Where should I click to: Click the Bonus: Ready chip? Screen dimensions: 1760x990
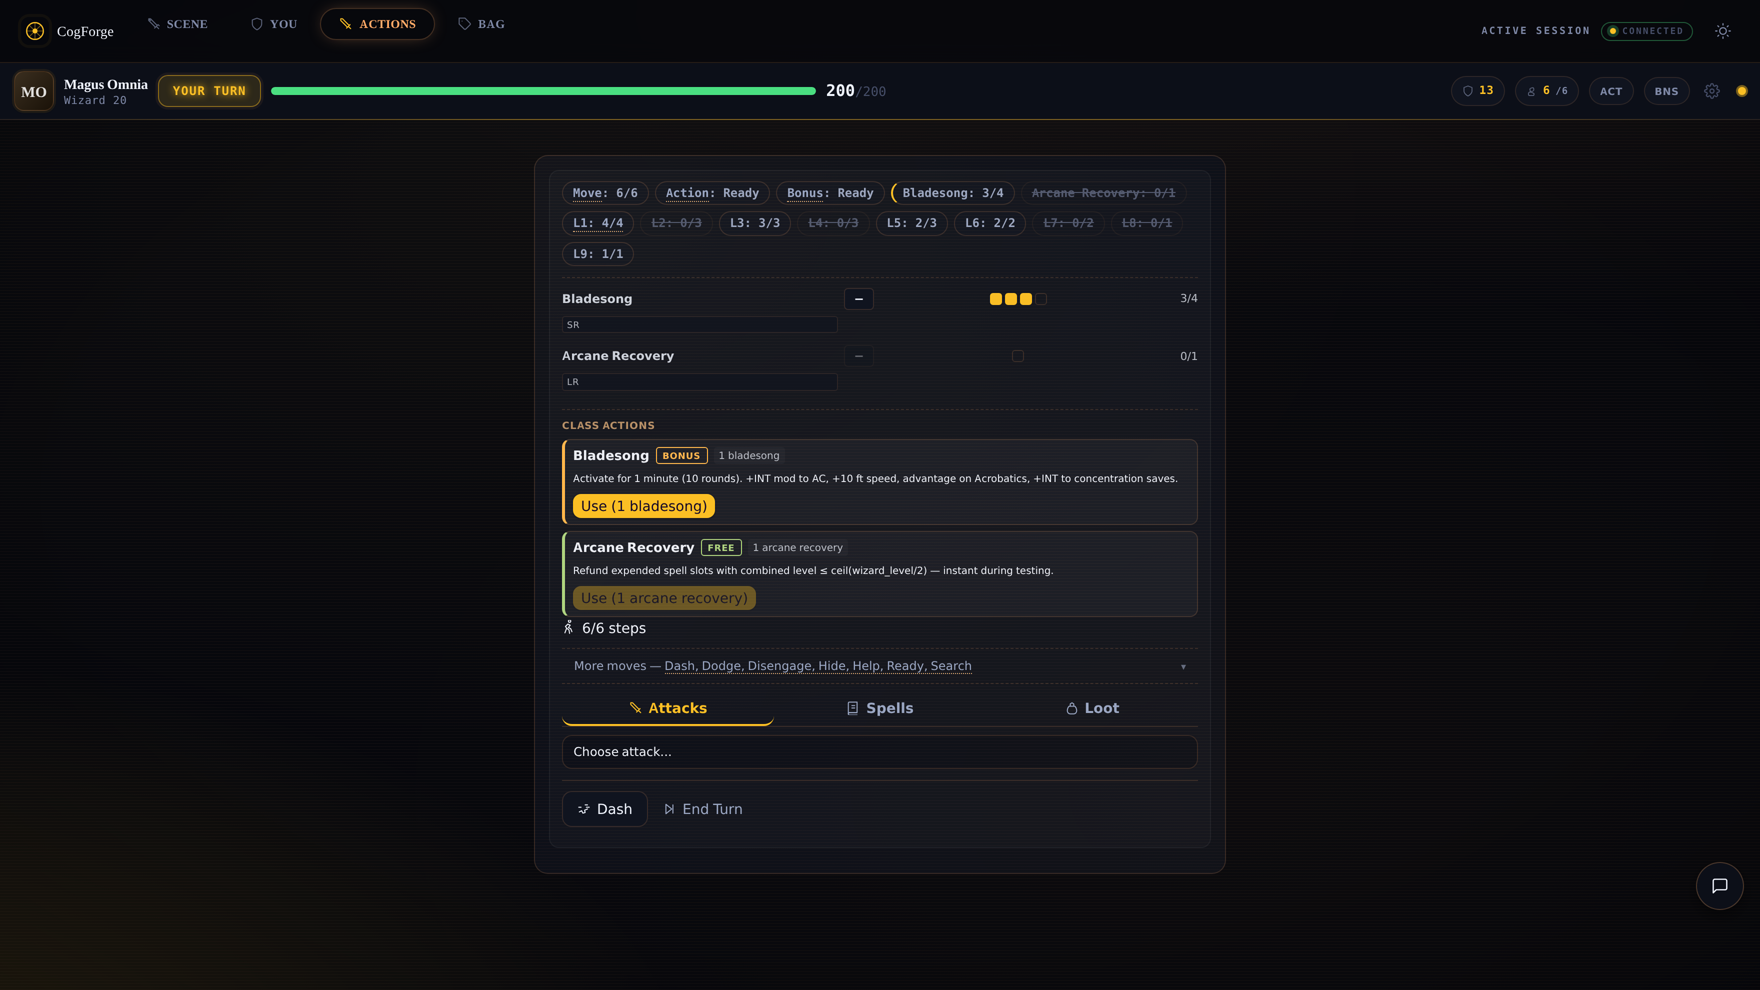(x=830, y=193)
